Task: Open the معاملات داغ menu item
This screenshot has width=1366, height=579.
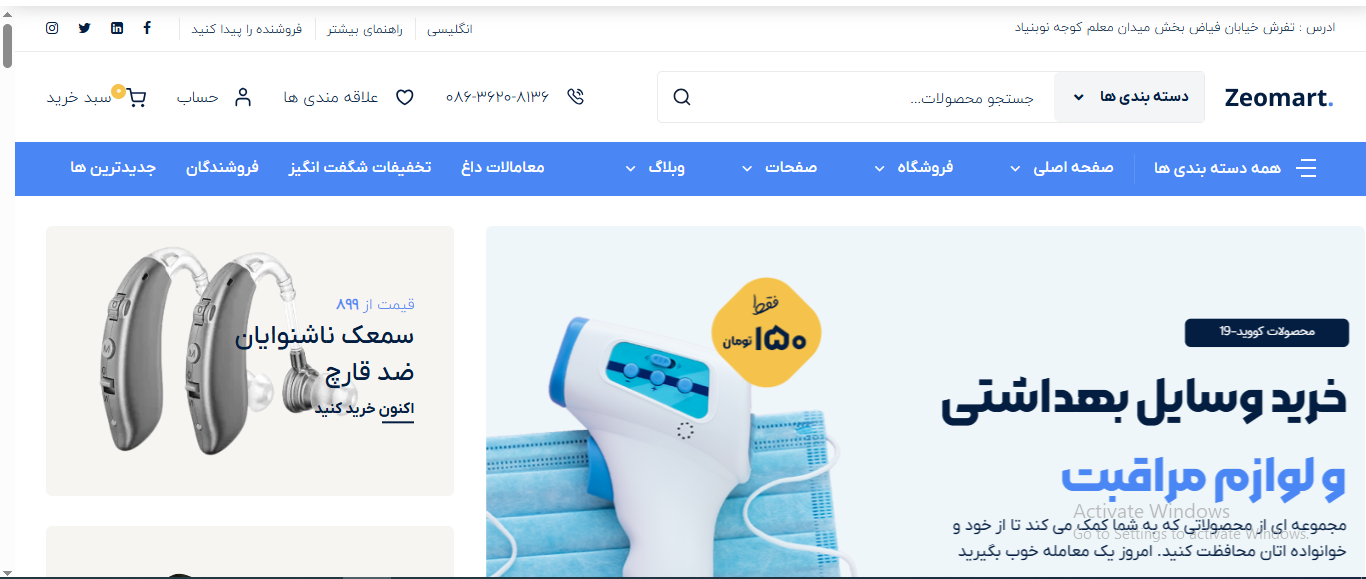Action: click(x=503, y=167)
